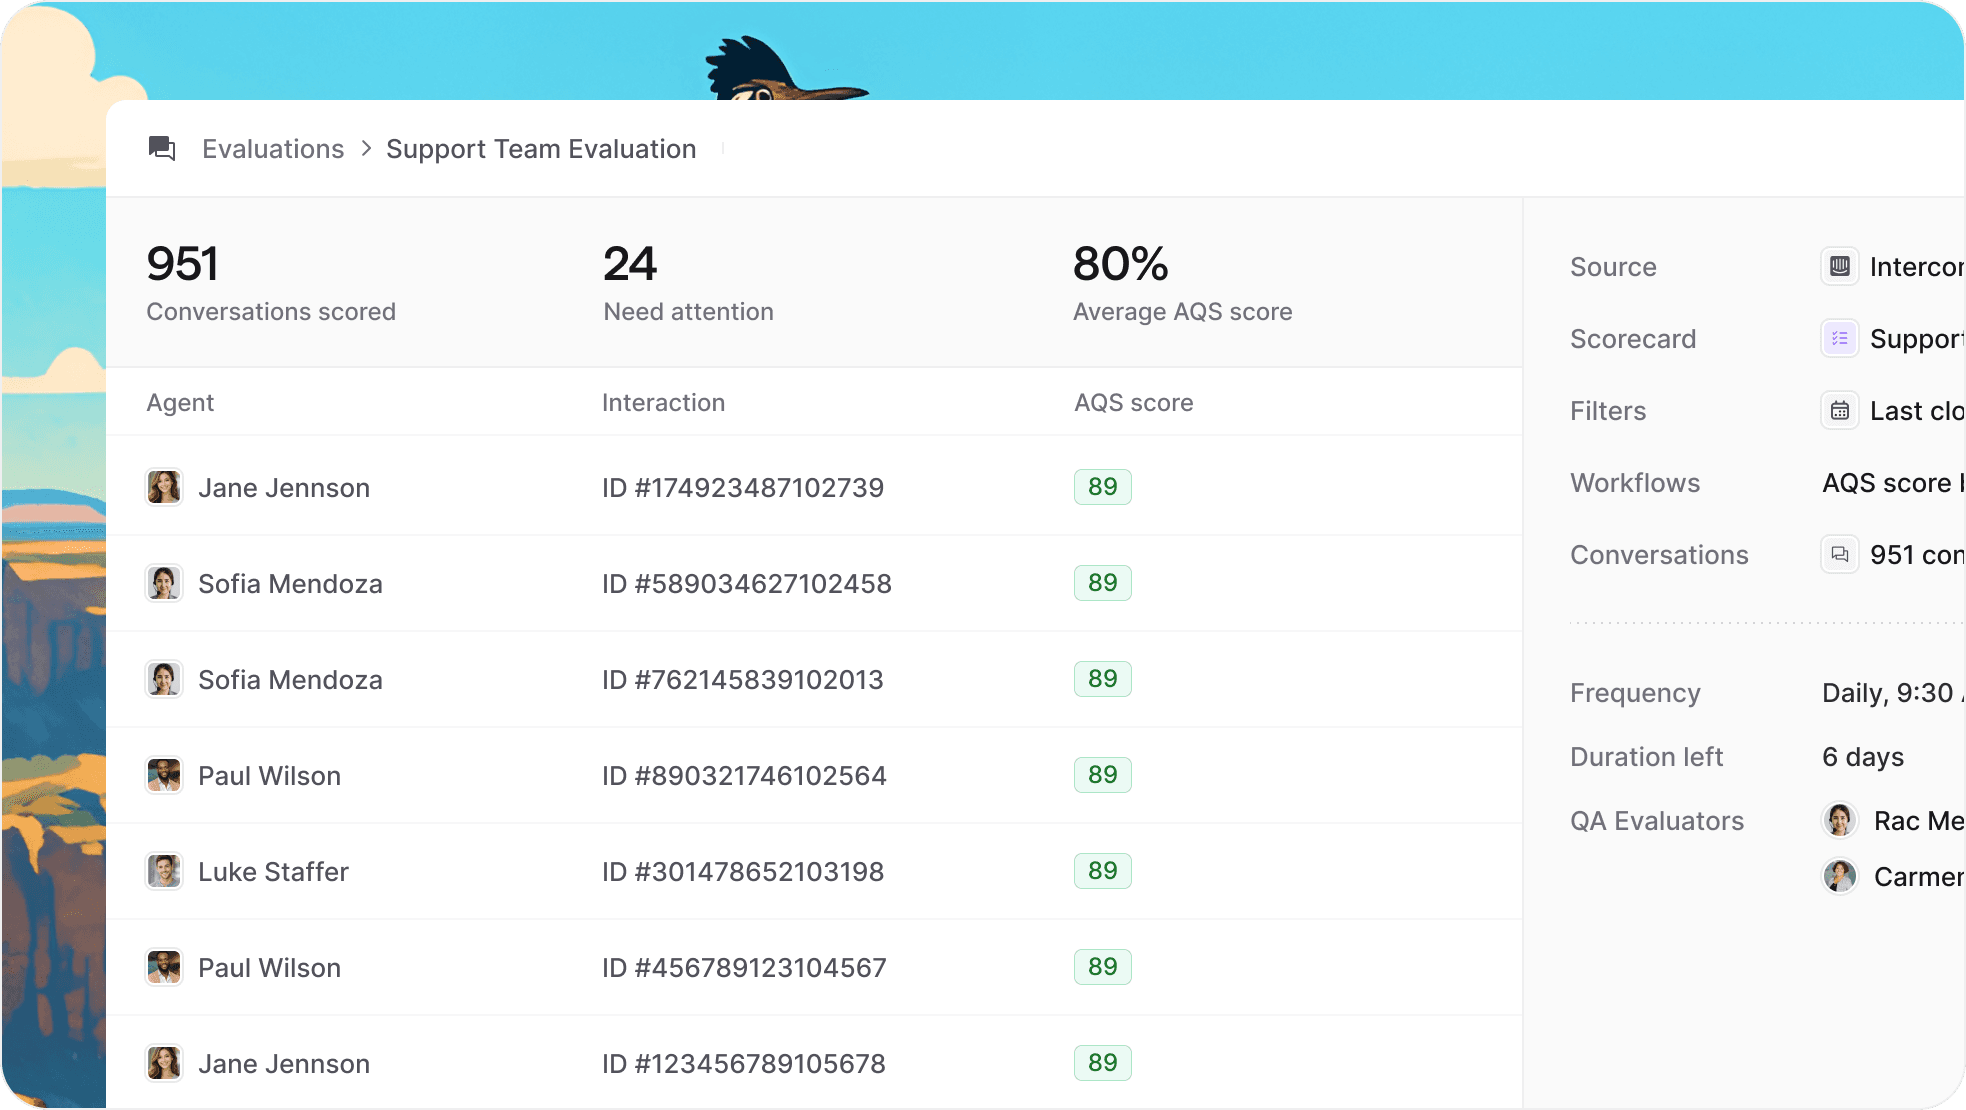This screenshot has height=1110, width=1966.
Task: Open interaction ID #174923487102739
Action: (x=742, y=487)
